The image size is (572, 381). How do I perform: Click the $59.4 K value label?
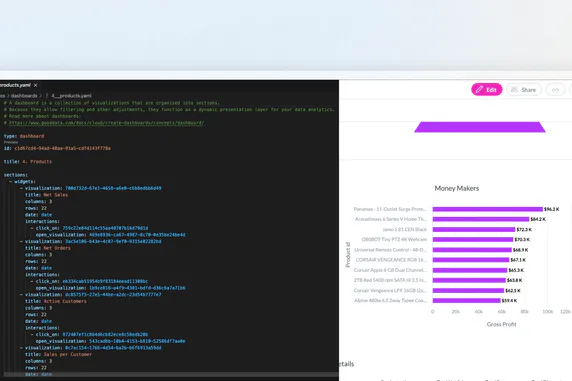[509, 300]
